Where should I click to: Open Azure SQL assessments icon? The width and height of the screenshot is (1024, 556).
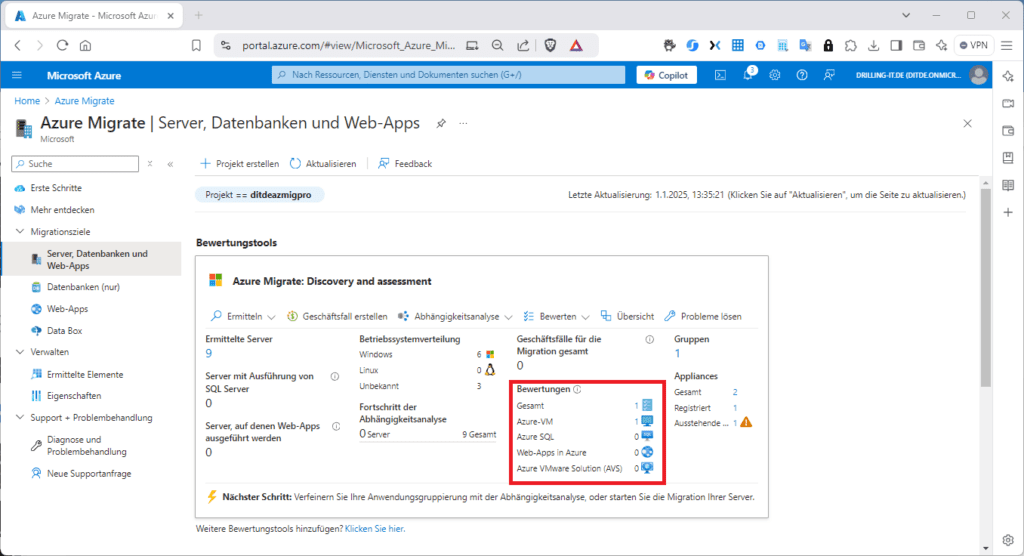click(647, 436)
